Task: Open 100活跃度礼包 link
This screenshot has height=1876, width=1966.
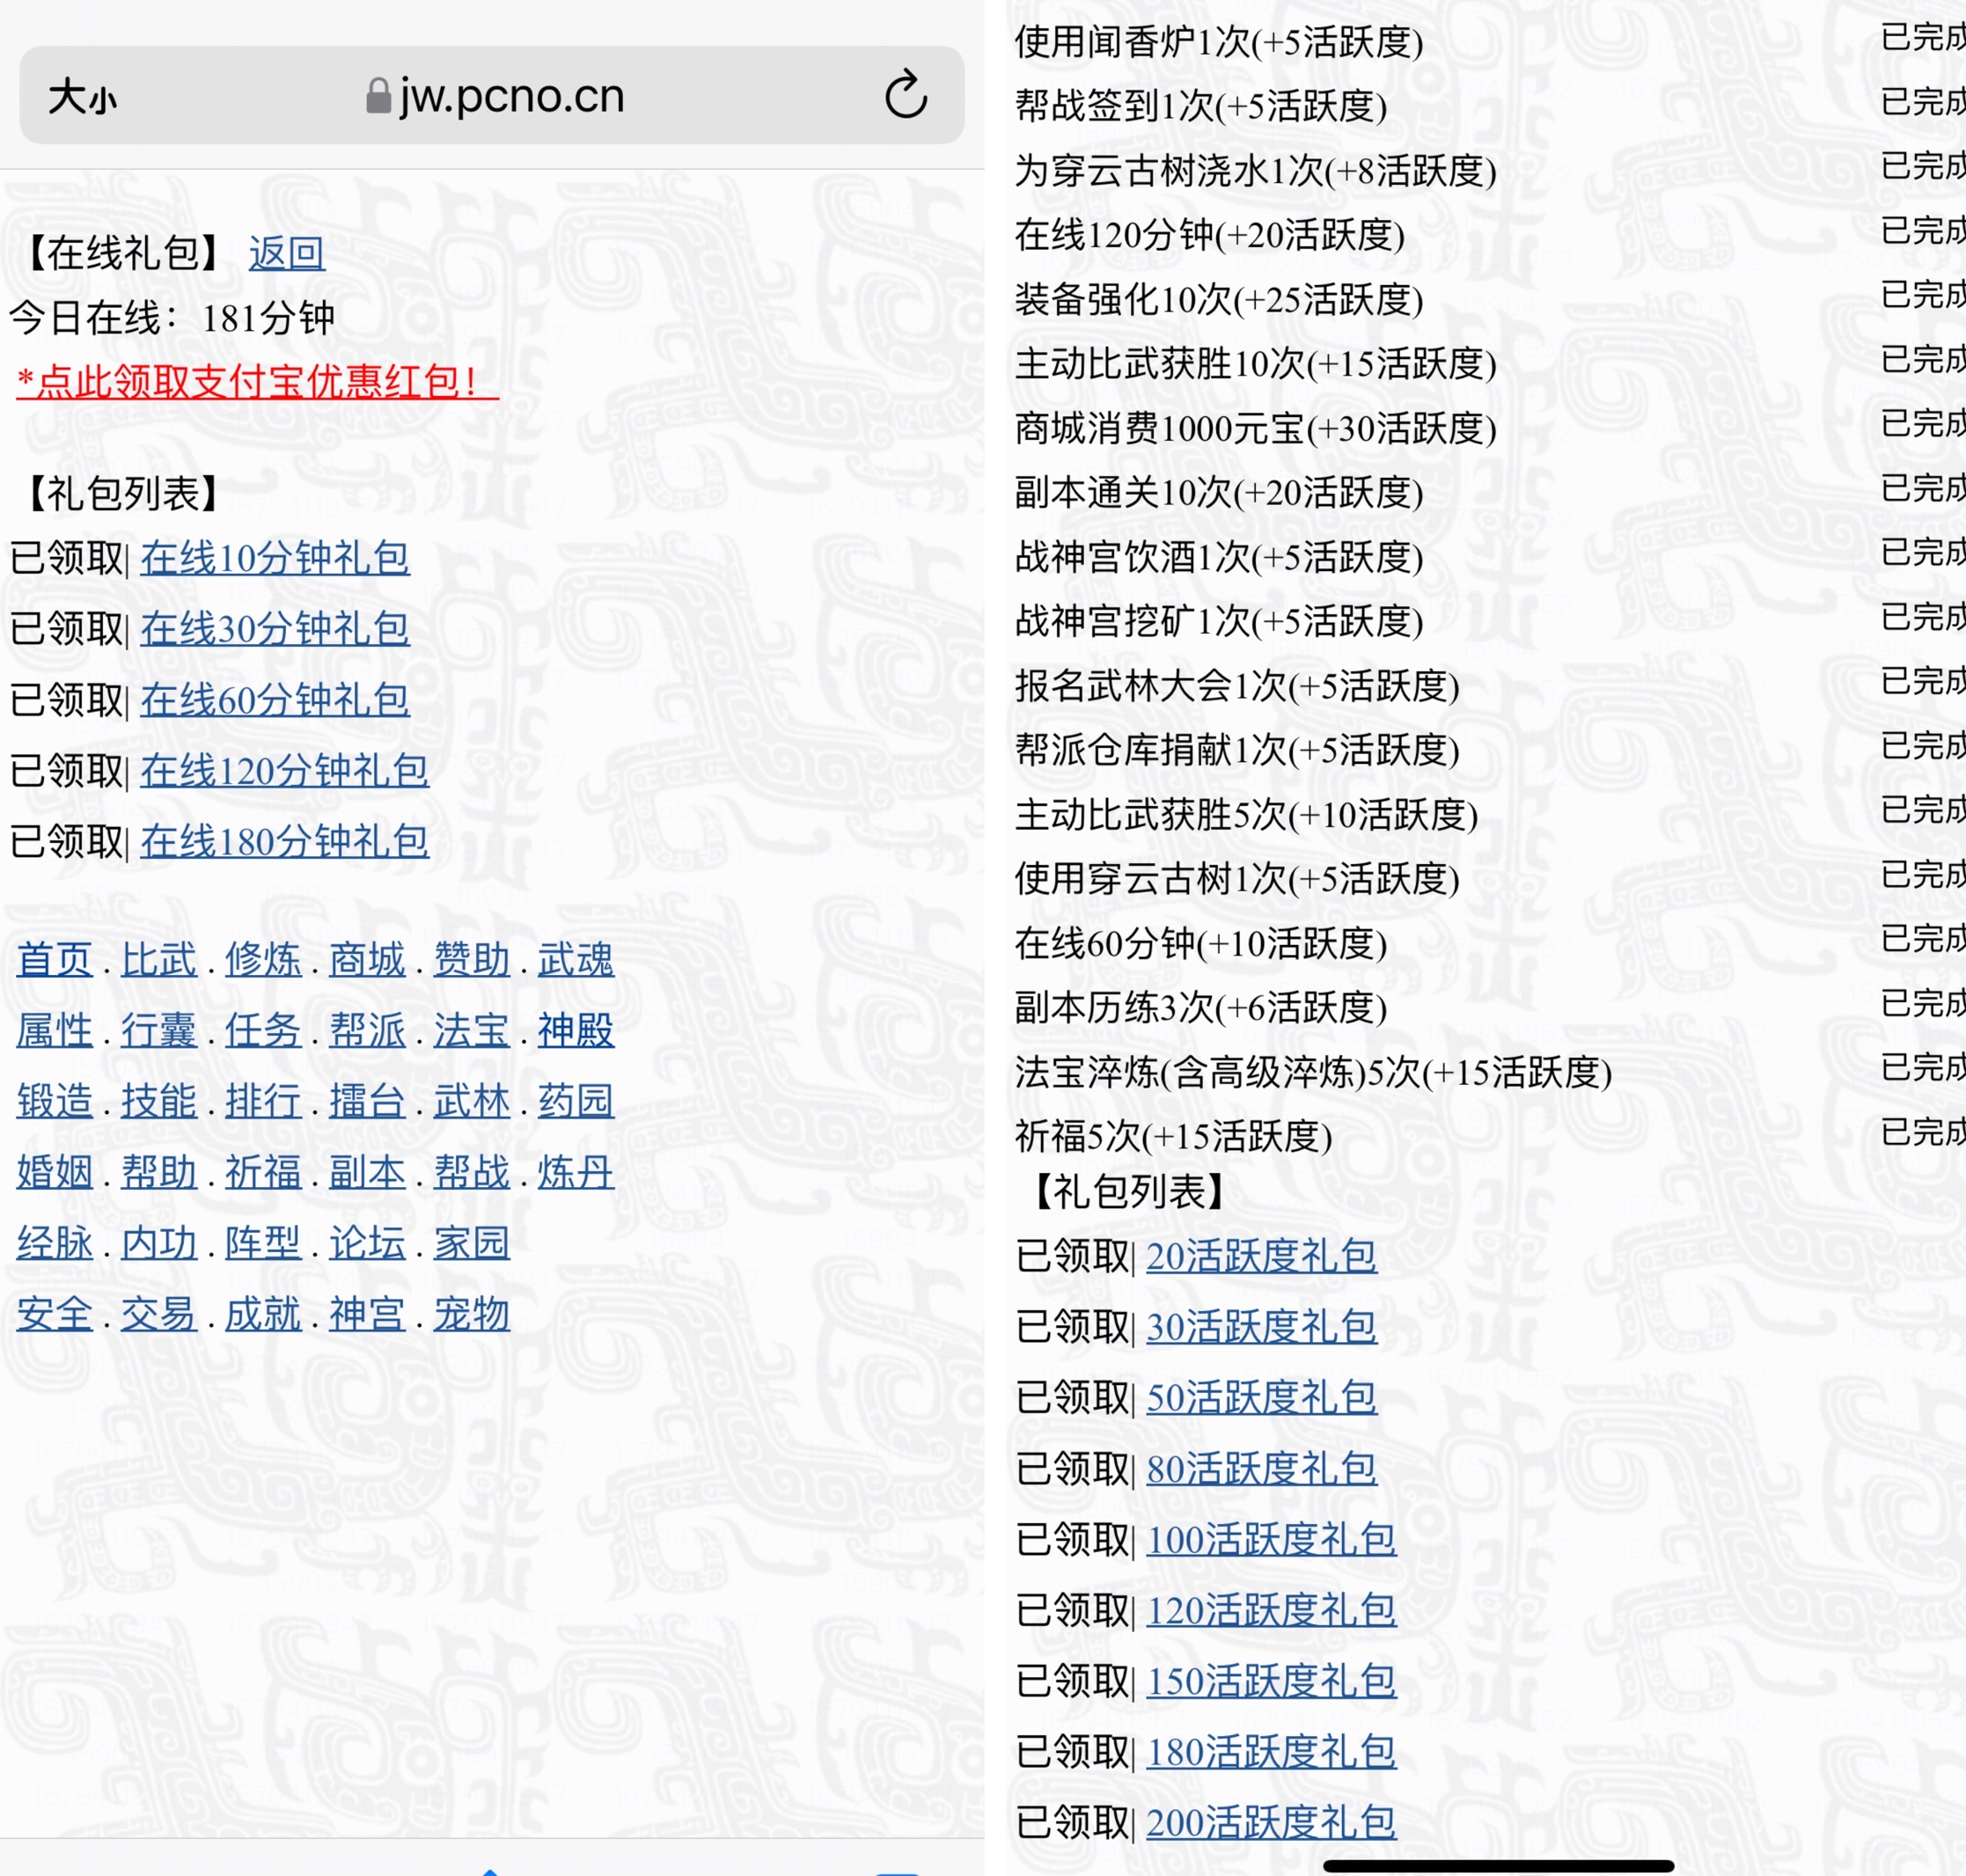Action: pyautogui.click(x=1271, y=1539)
